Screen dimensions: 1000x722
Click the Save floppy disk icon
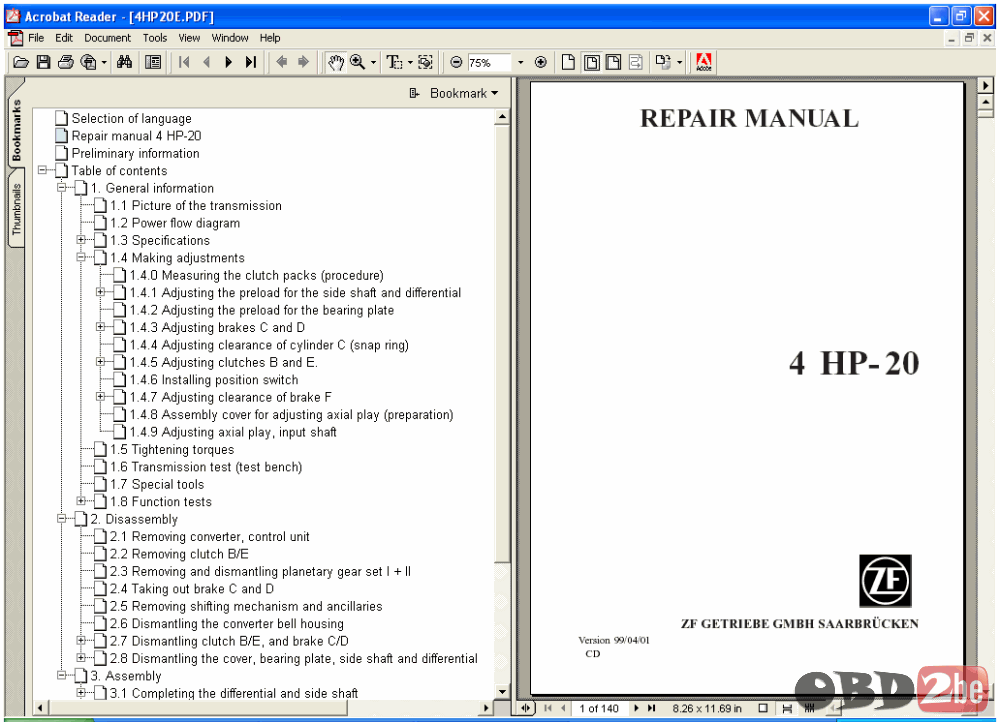tap(43, 62)
